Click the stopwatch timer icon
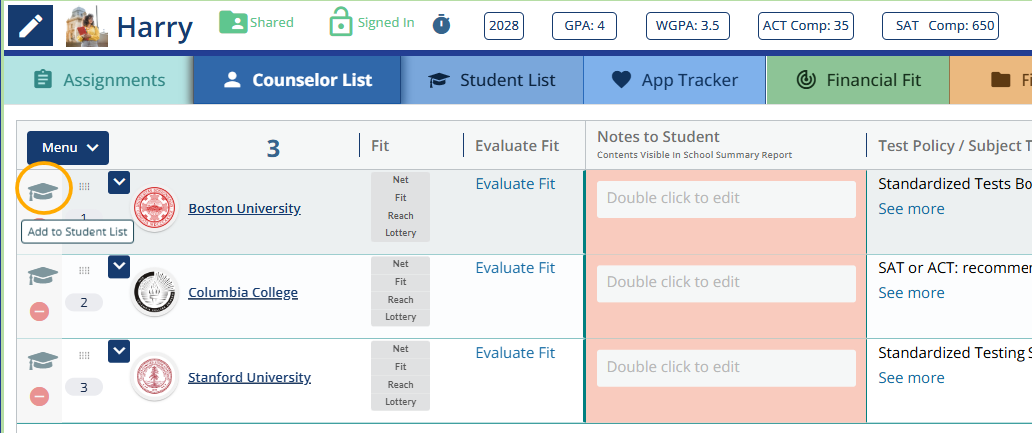Image resolution: width=1032 pixels, height=433 pixels. pyautogui.click(x=441, y=24)
